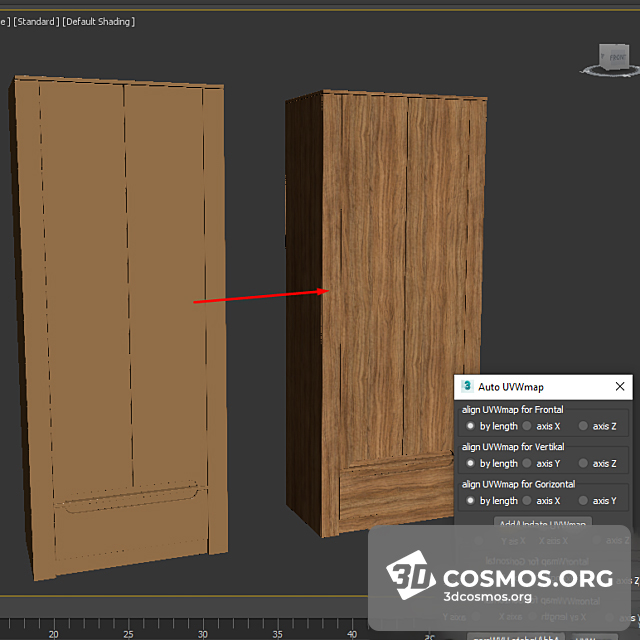Click the 3ds Max icon in Auto UVWmap title bar
The image size is (640, 640).
click(467, 386)
